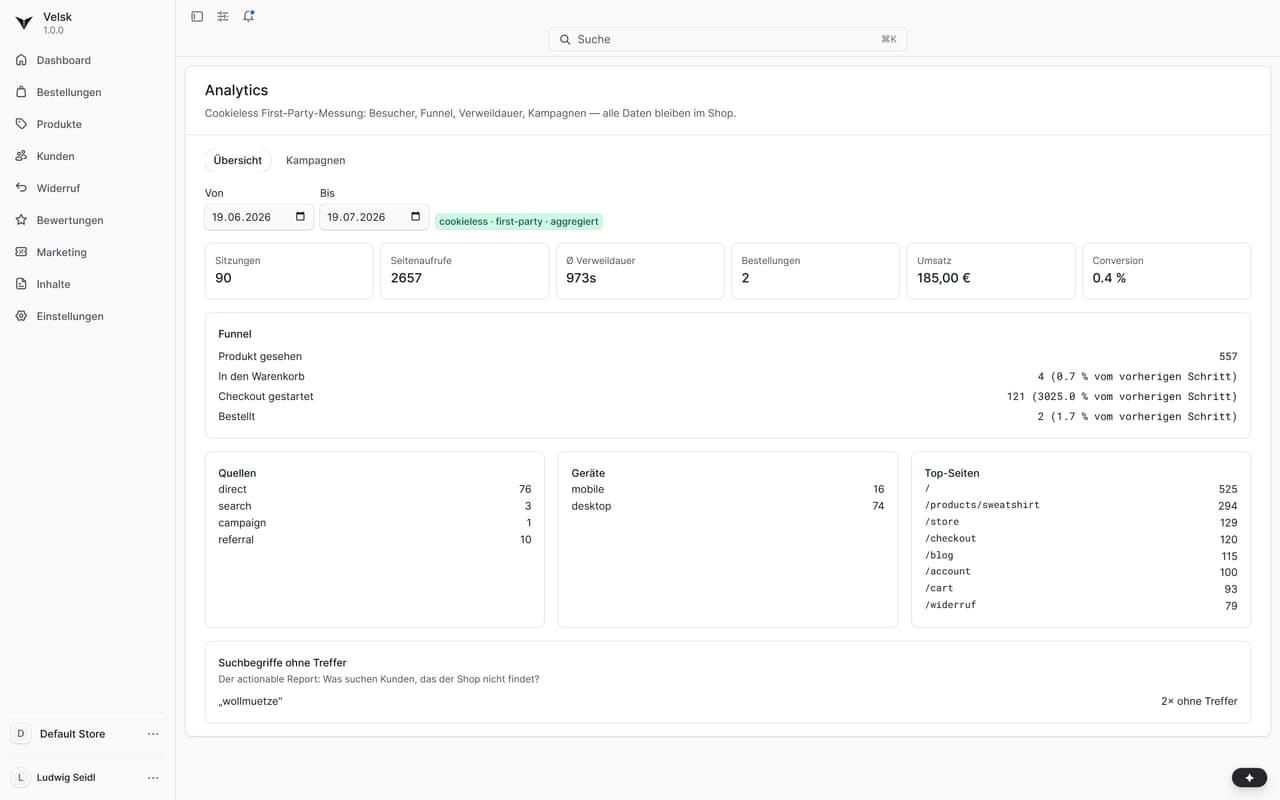The image size is (1280, 800).
Task: Click the search magnifier icon
Action: click(565, 39)
